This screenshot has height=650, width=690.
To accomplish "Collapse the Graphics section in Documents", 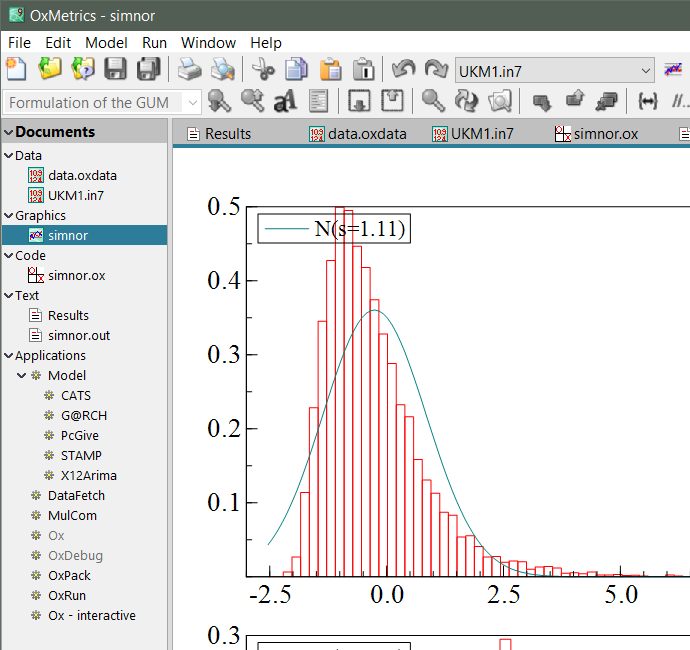I will coord(9,216).
